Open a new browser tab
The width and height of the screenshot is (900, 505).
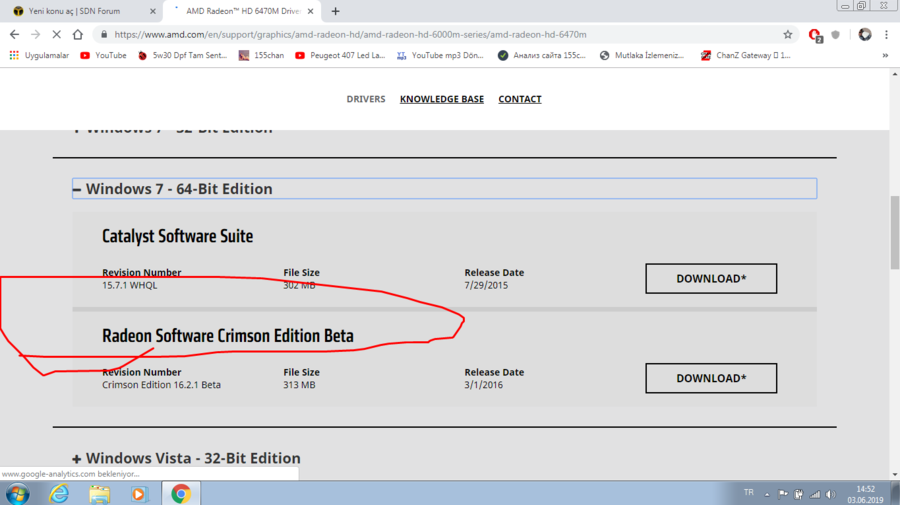(x=335, y=11)
